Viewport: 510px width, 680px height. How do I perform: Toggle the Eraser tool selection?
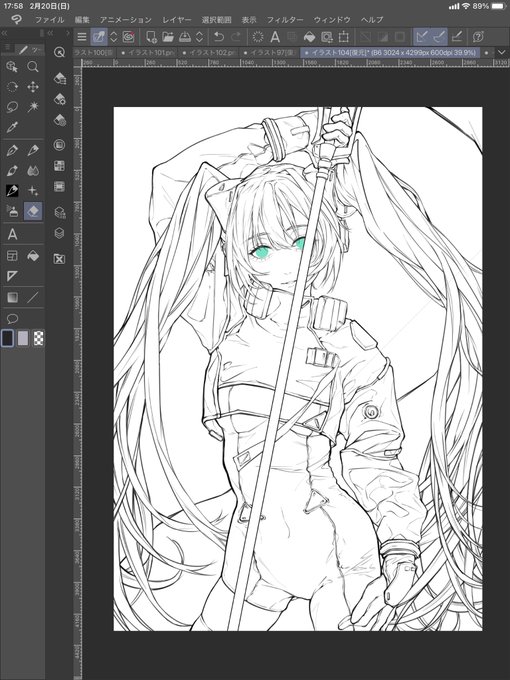click(33, 211)
